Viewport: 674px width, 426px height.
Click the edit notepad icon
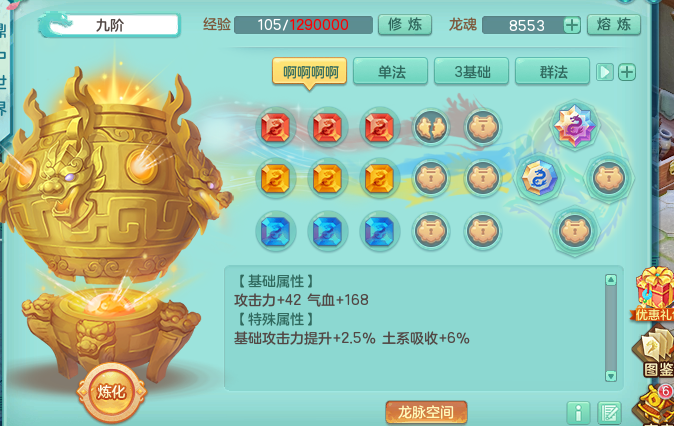[609, 413]
